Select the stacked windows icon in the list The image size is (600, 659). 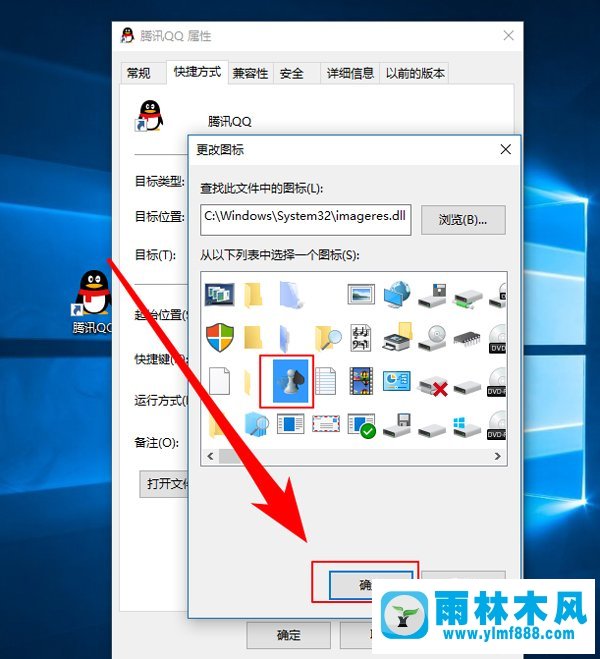click(x=219, y=294)
